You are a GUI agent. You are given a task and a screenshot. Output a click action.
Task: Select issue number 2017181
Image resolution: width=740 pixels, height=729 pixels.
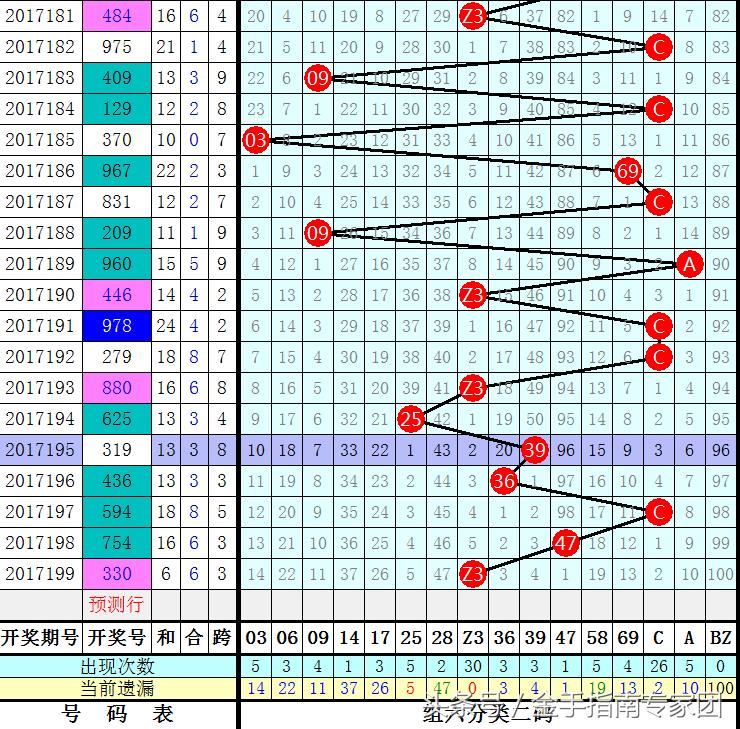pos(40,16)
